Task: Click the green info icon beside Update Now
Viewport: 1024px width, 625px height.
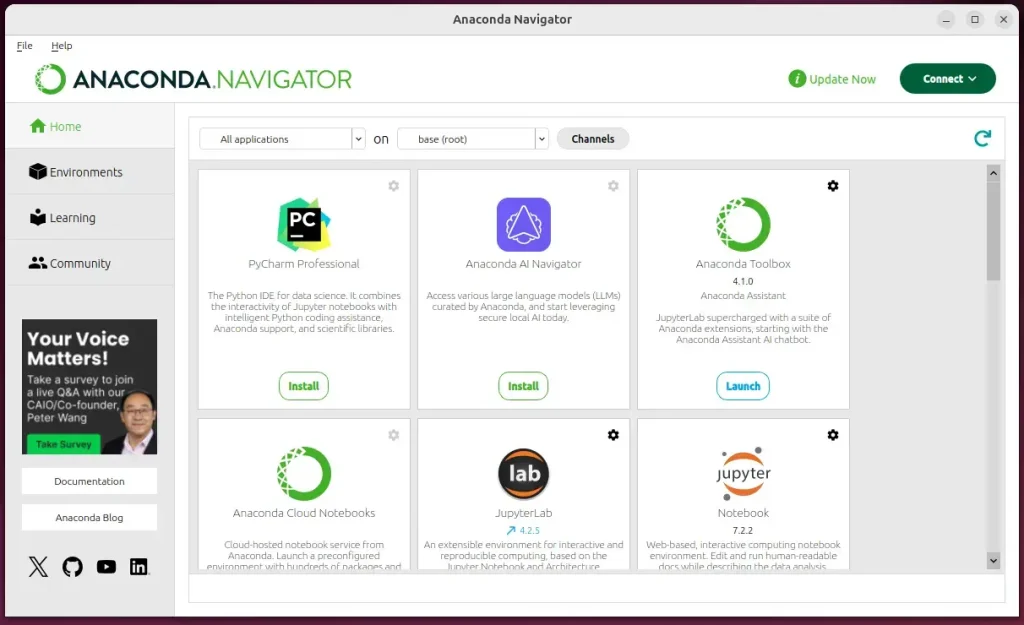Action: 797,79
